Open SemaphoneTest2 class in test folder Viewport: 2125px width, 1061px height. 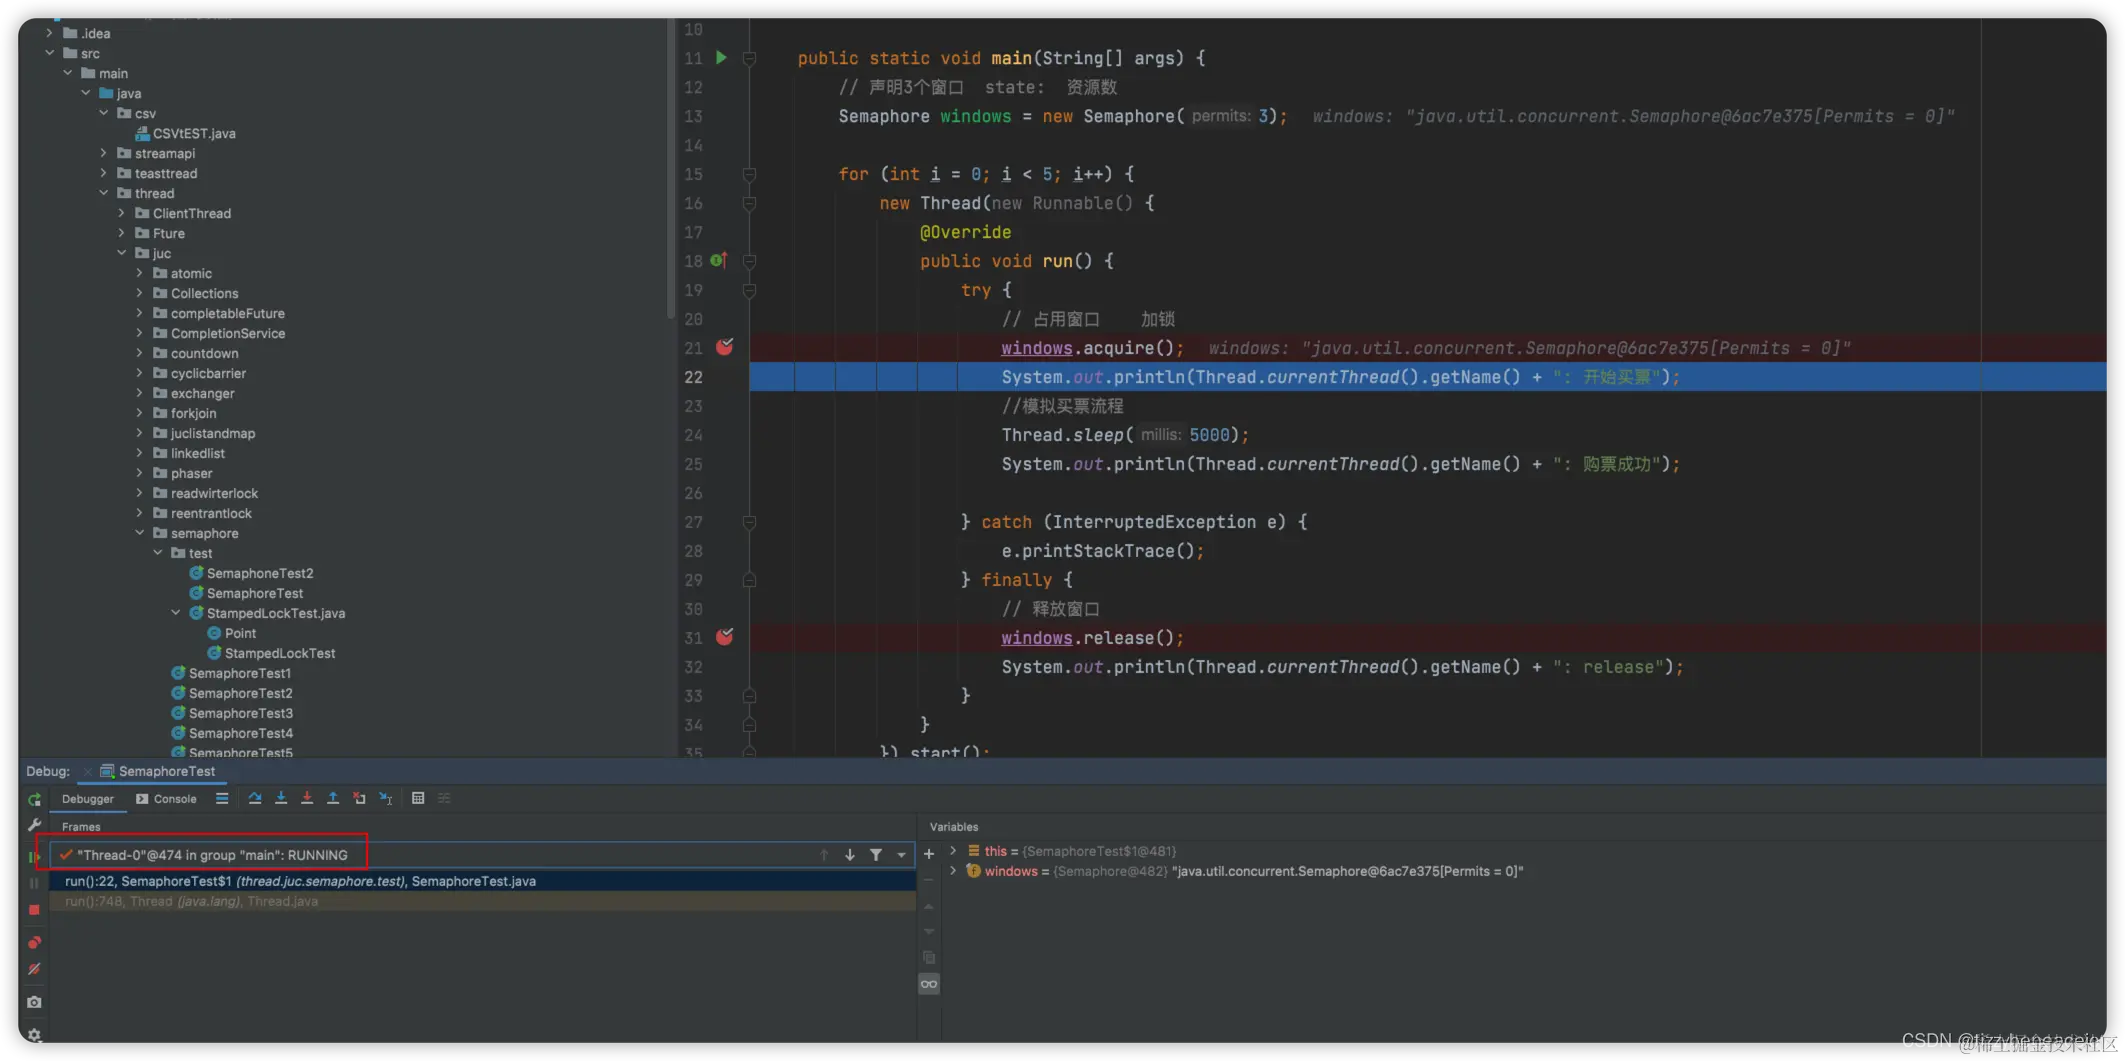[x=251, y=573]
